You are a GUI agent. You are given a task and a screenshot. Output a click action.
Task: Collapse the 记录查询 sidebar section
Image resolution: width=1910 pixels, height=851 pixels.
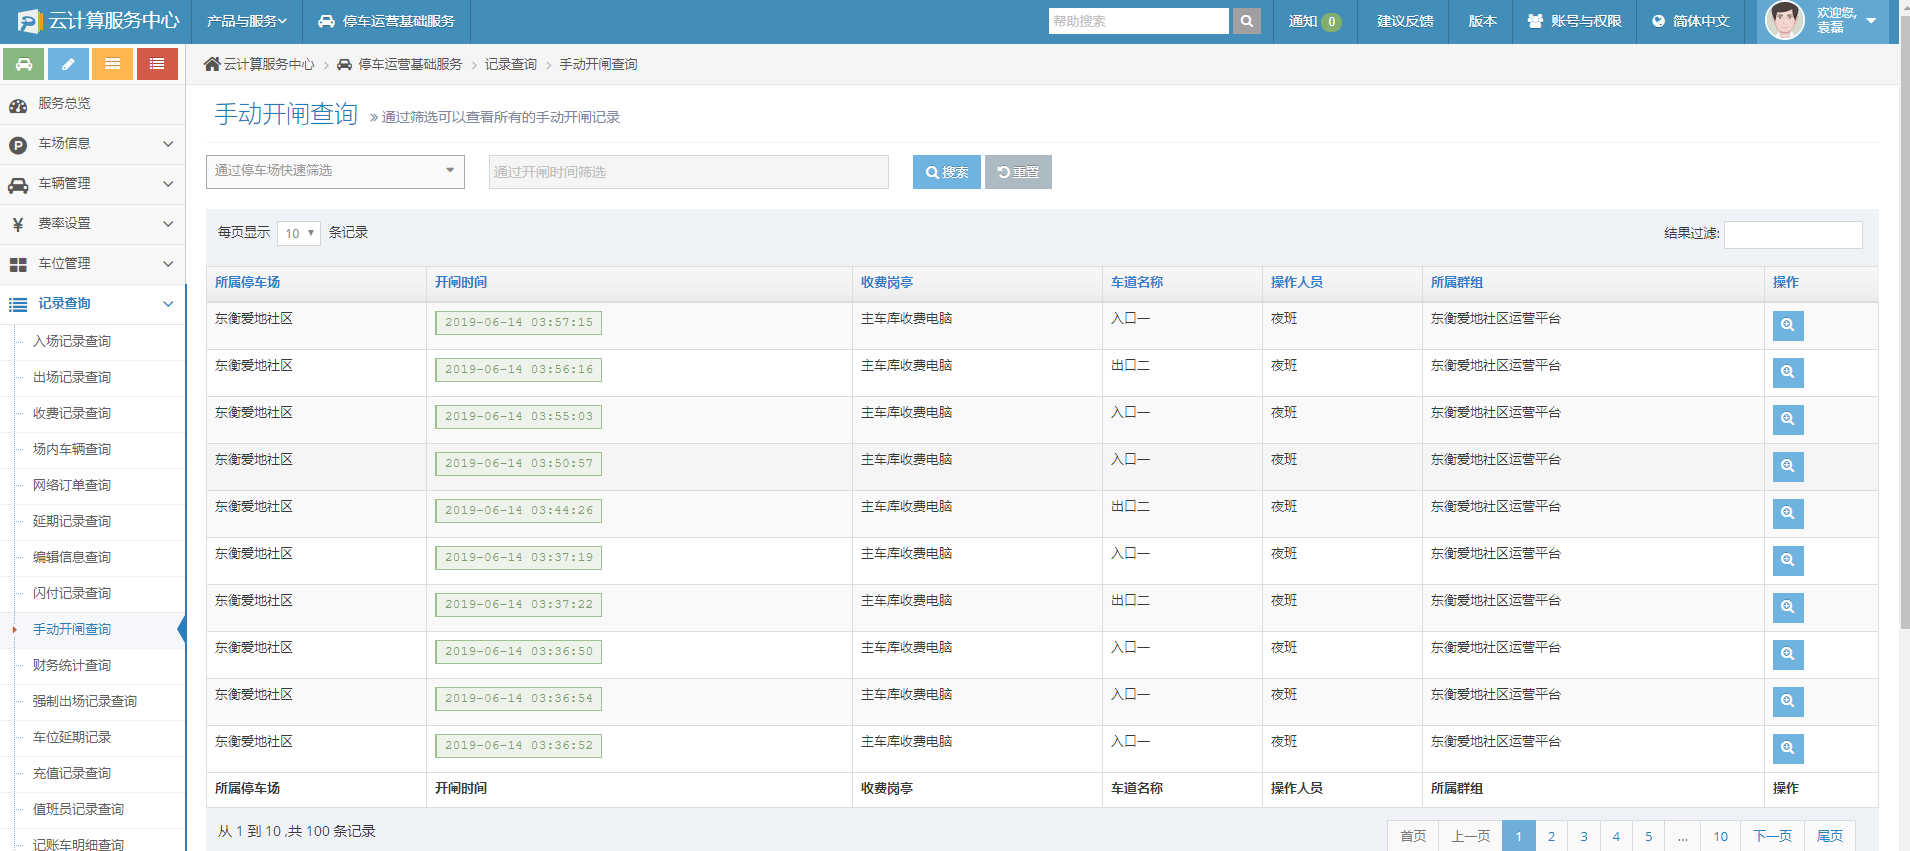pyautogui.click(x=92, y=304)
